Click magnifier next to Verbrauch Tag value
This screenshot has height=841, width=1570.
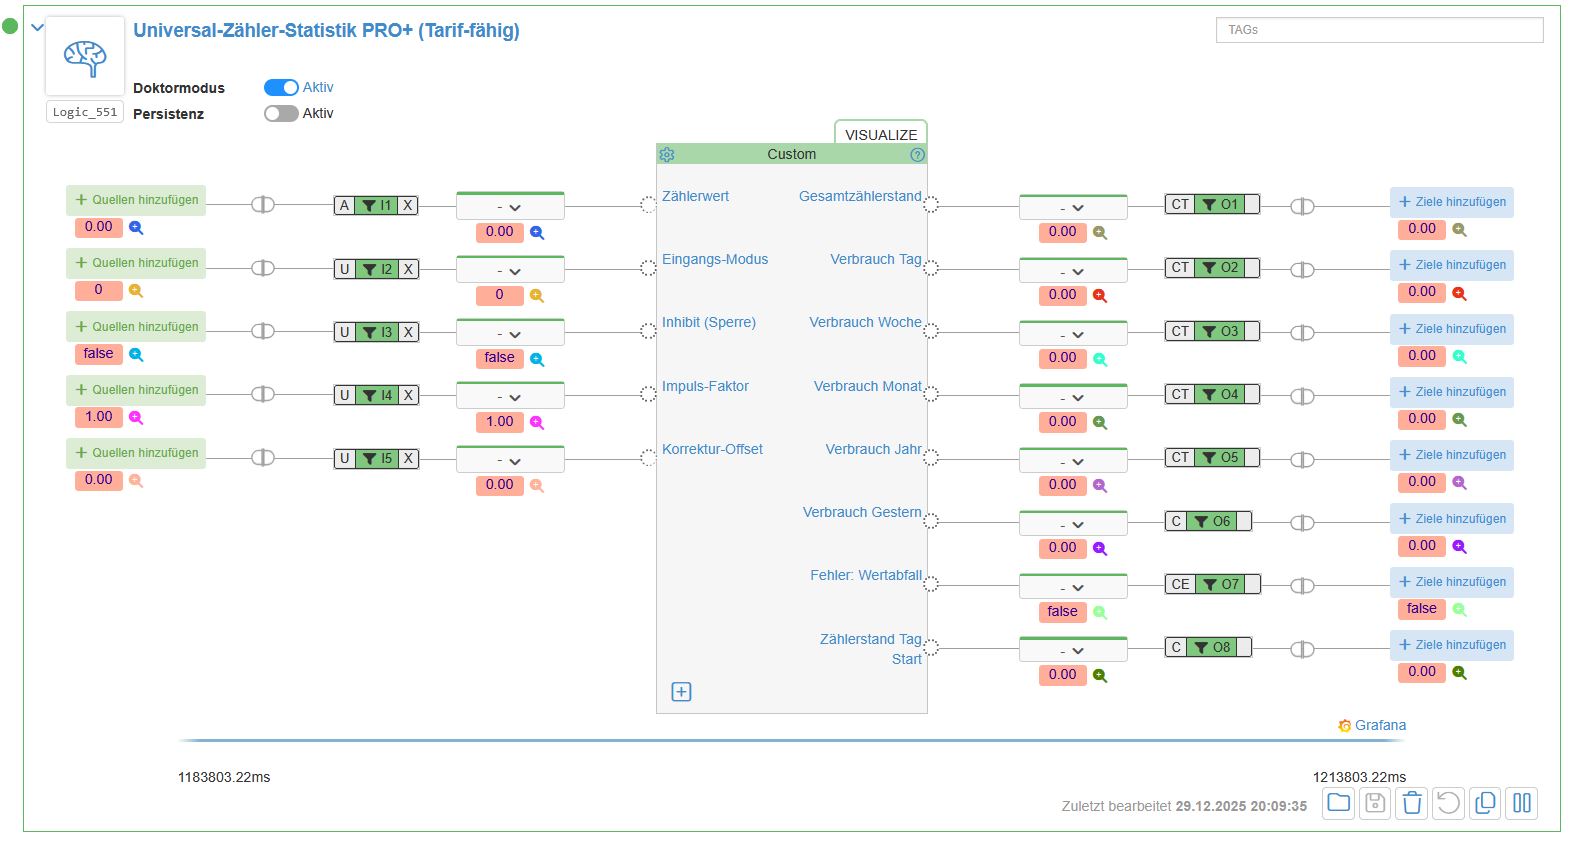[1099, 296]
